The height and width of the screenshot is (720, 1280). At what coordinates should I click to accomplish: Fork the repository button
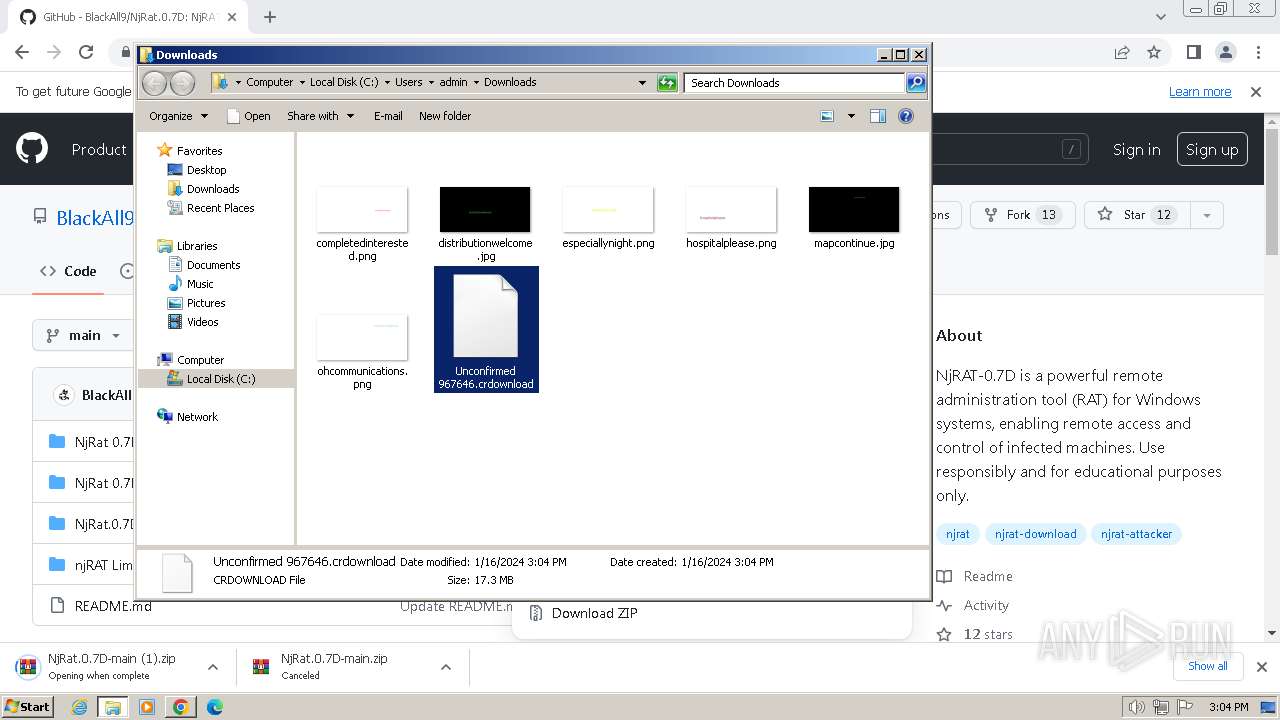[x=1022, y=215]
